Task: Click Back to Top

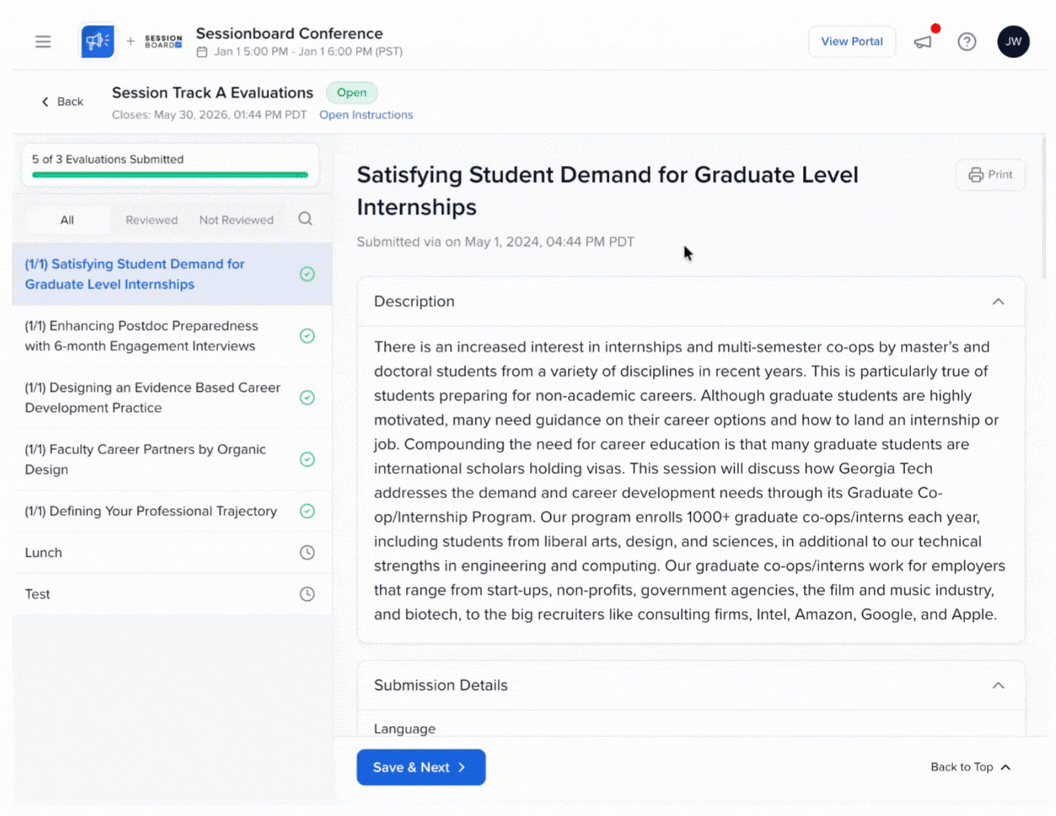Action: pos(970,767)
